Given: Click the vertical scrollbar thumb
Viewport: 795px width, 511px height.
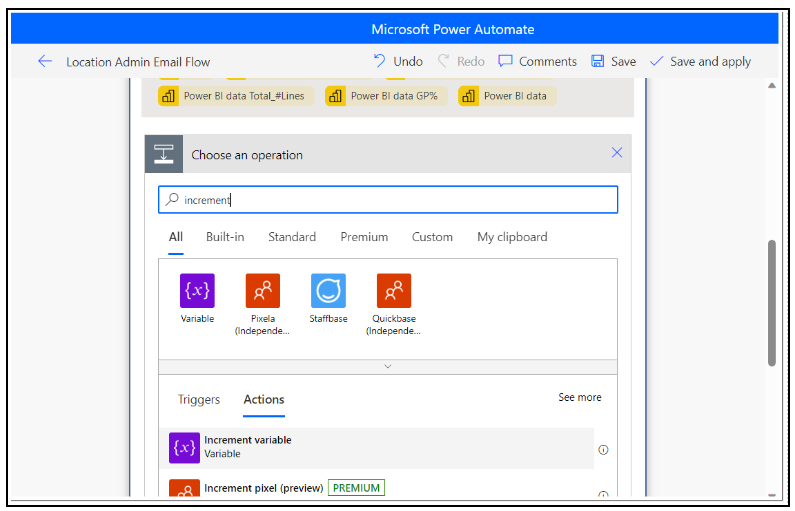Looking at the screenshot, I should point(772,303).
